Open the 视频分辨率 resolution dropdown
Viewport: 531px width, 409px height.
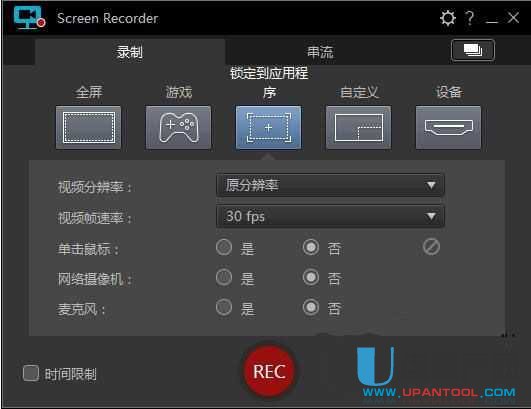click(330, 185)
